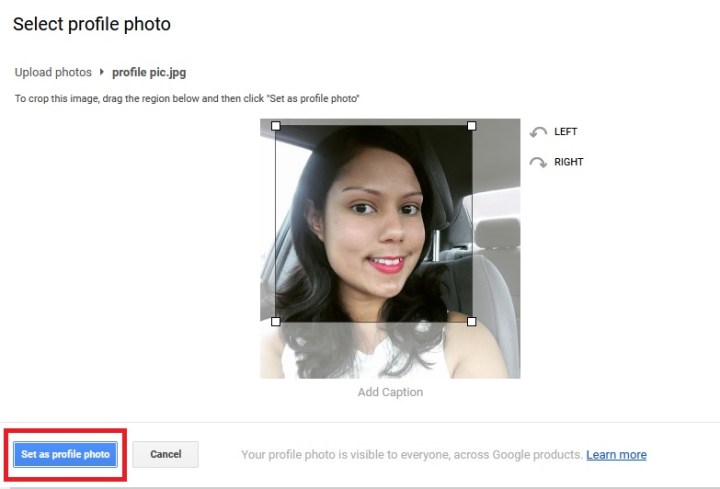Click the crop instructions text
Viewport: 720px width, 489px height.
tap(187, 98)
